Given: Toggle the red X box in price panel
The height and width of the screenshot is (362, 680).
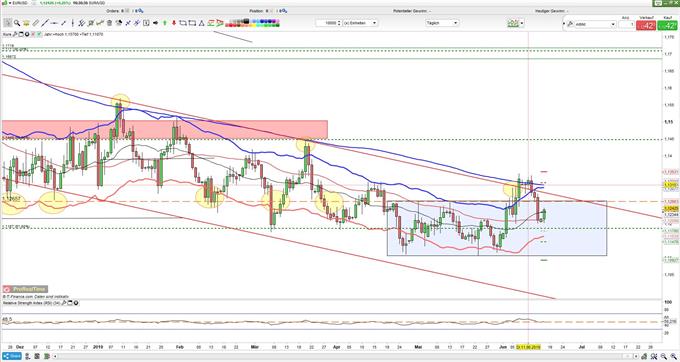Looking at the screenshot, I should point(33,34).
